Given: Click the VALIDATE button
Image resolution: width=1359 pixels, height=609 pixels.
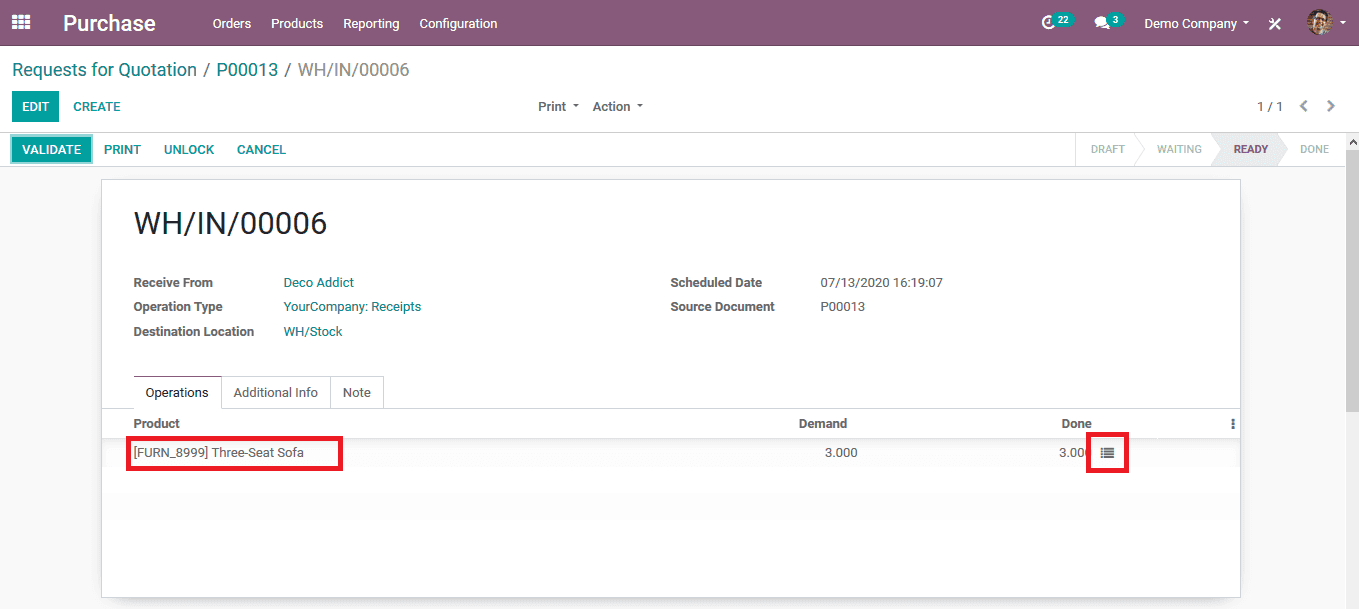Looking at the screenshot, I should pyautogui.click(x=52, y=149).
